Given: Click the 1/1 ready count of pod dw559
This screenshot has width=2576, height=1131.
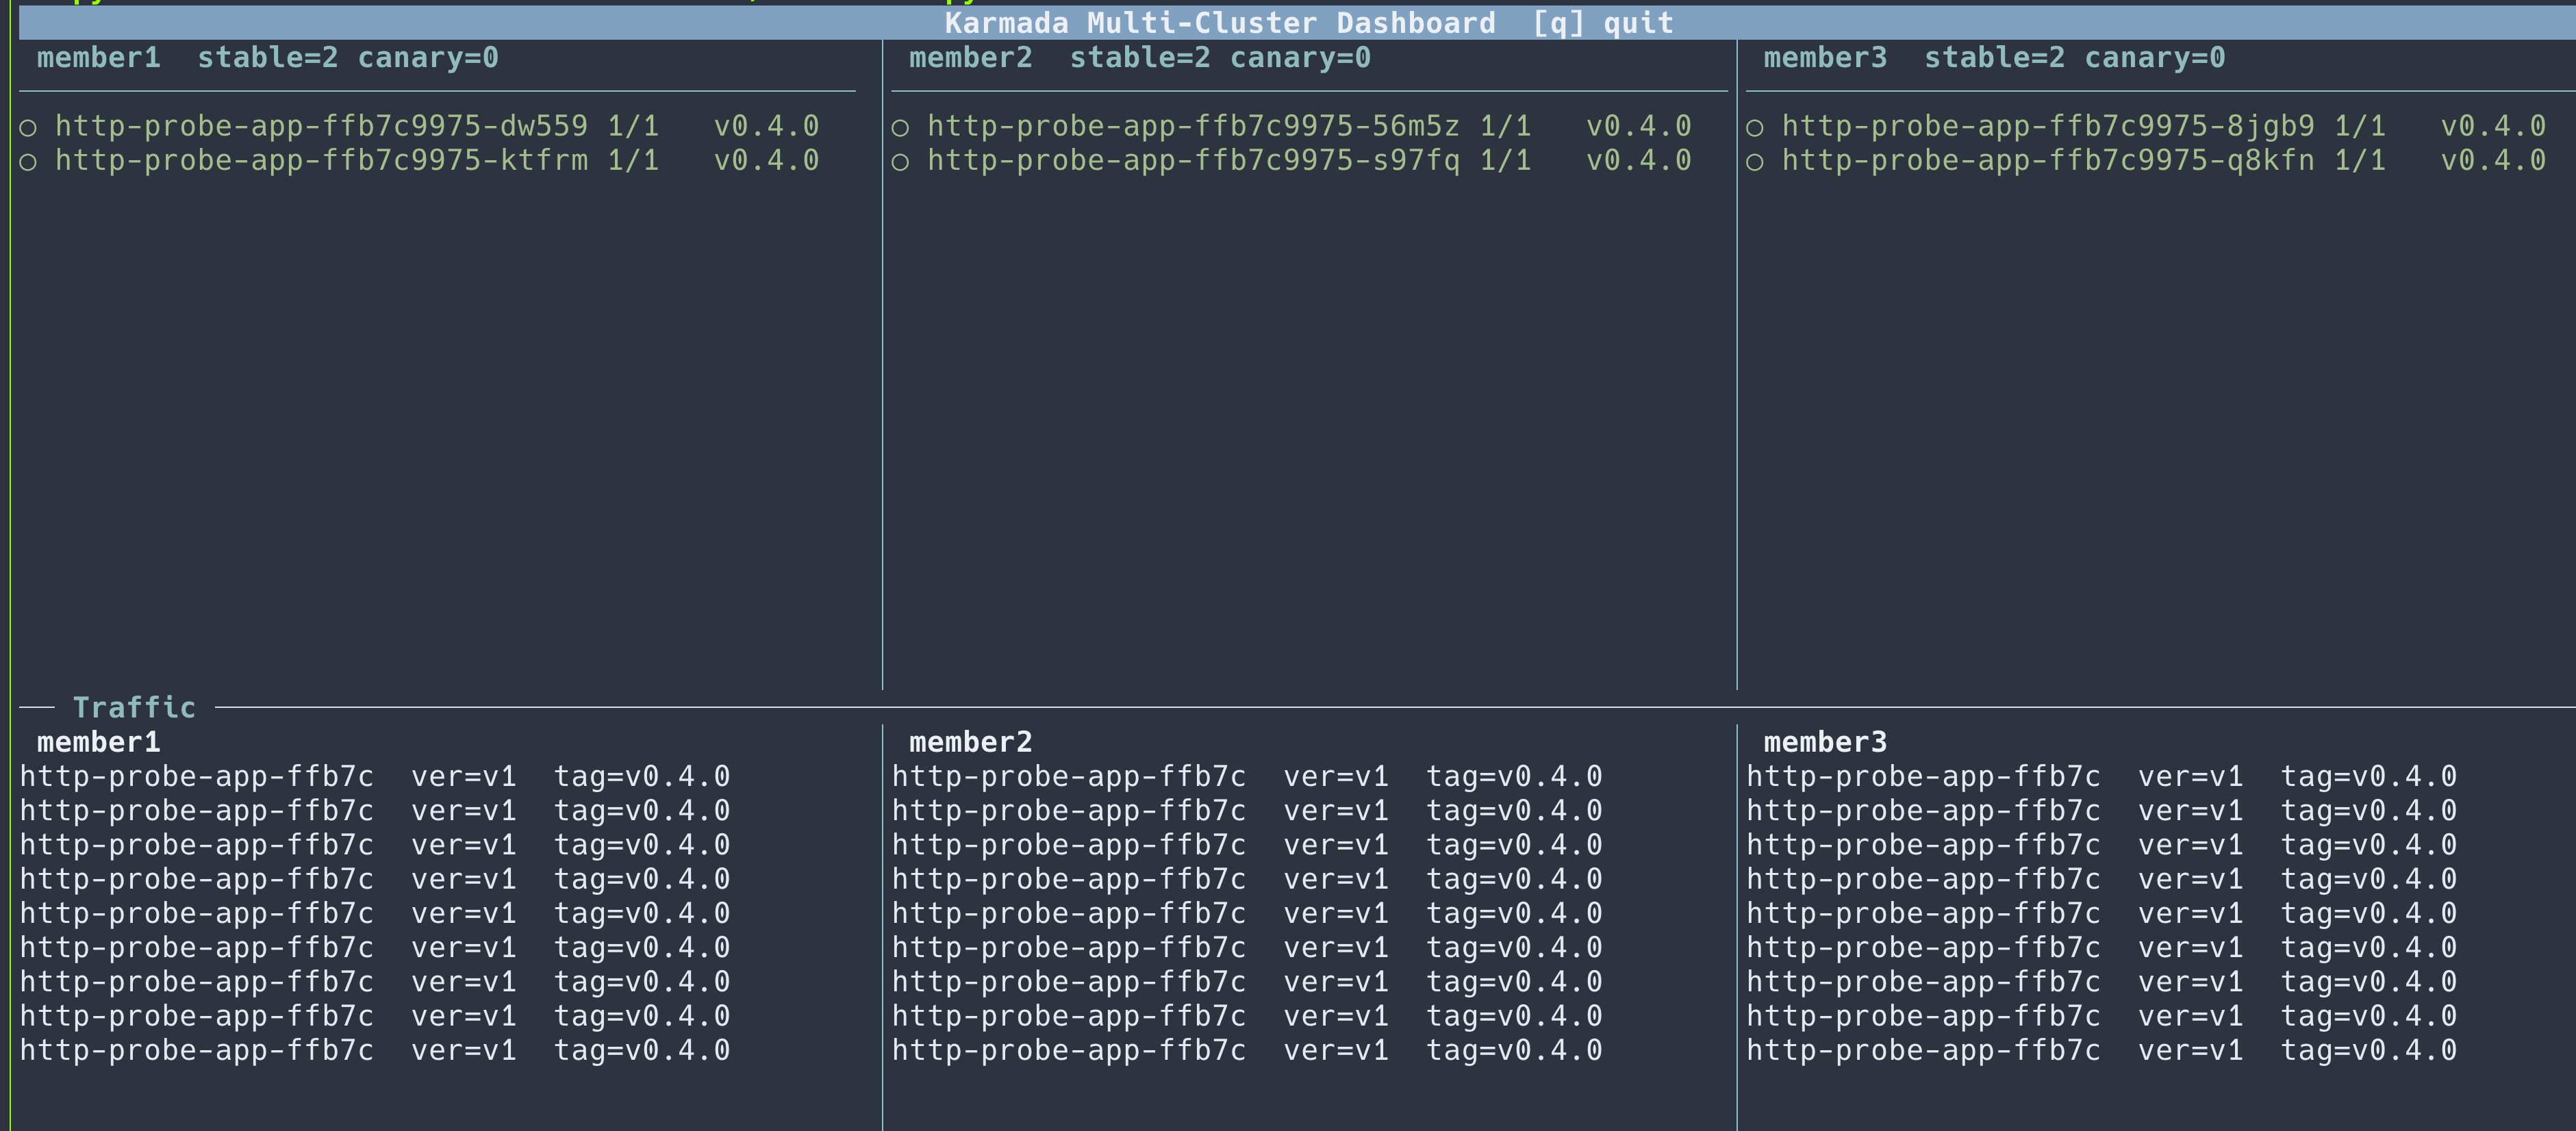Looking at the screenshot, I should coord(633,126).
